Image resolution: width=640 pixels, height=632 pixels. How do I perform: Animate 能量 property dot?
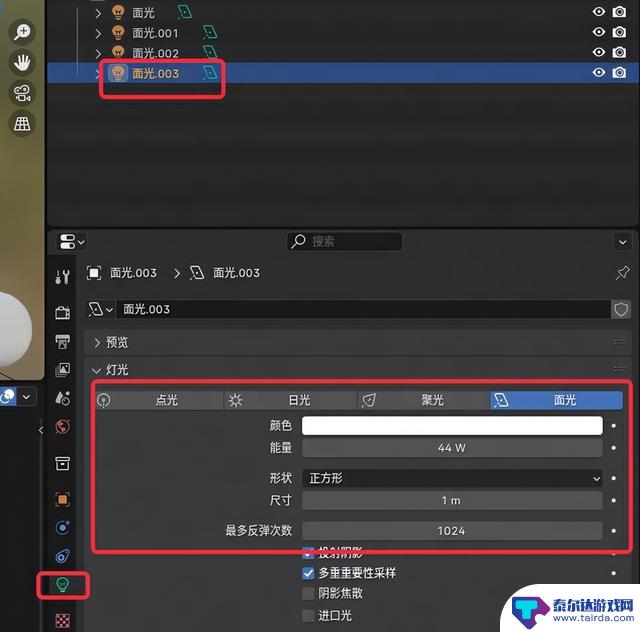(613, 448)
